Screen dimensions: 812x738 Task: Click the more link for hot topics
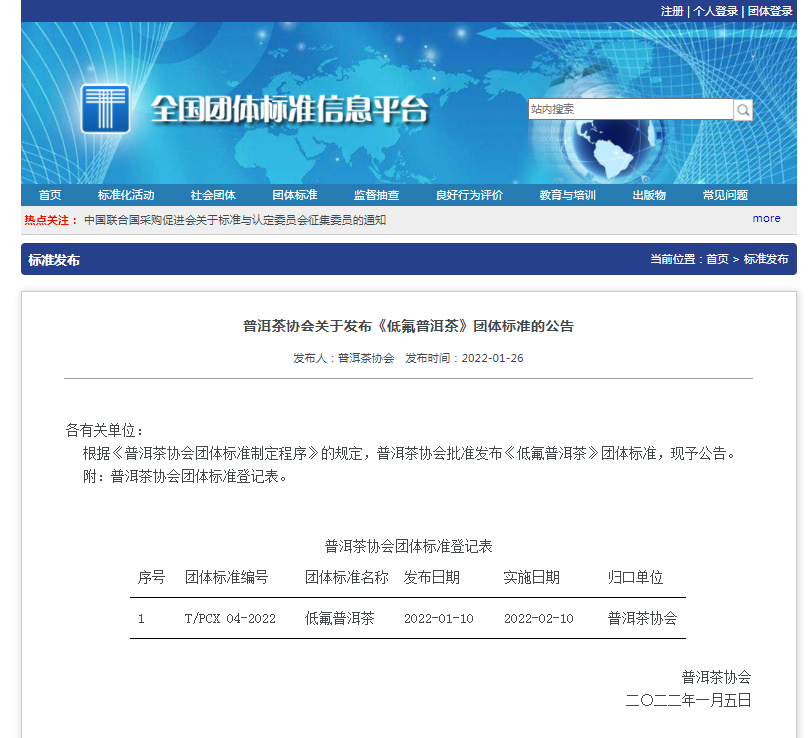766,219
